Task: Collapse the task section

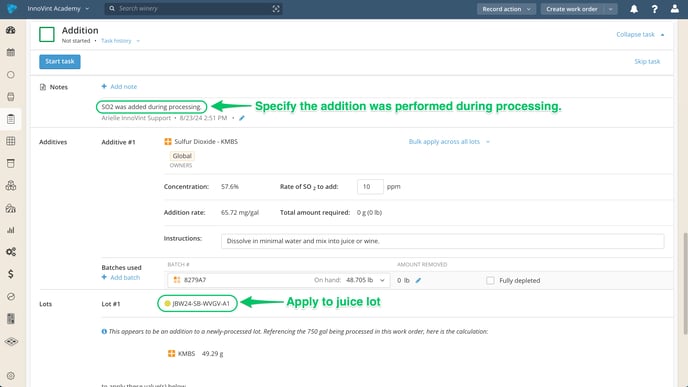Action: pyautogui.click(x=640, y=34)
